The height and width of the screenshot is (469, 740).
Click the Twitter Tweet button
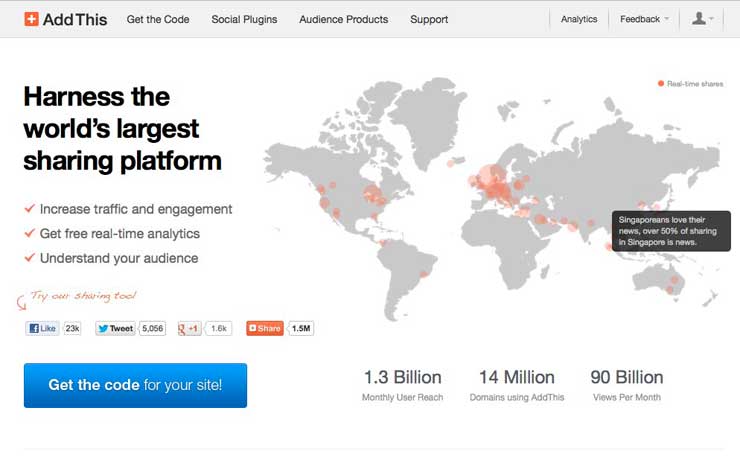pos(116,328)
